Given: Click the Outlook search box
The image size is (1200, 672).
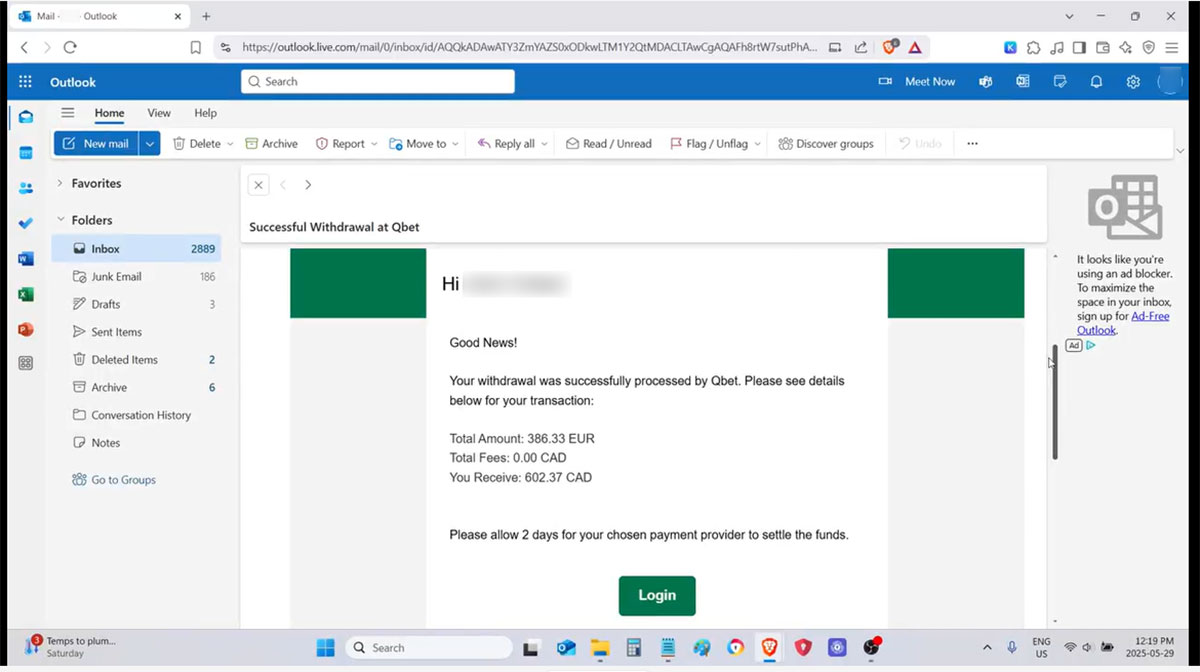Looking at the screenshot, I should click(378, 82).
